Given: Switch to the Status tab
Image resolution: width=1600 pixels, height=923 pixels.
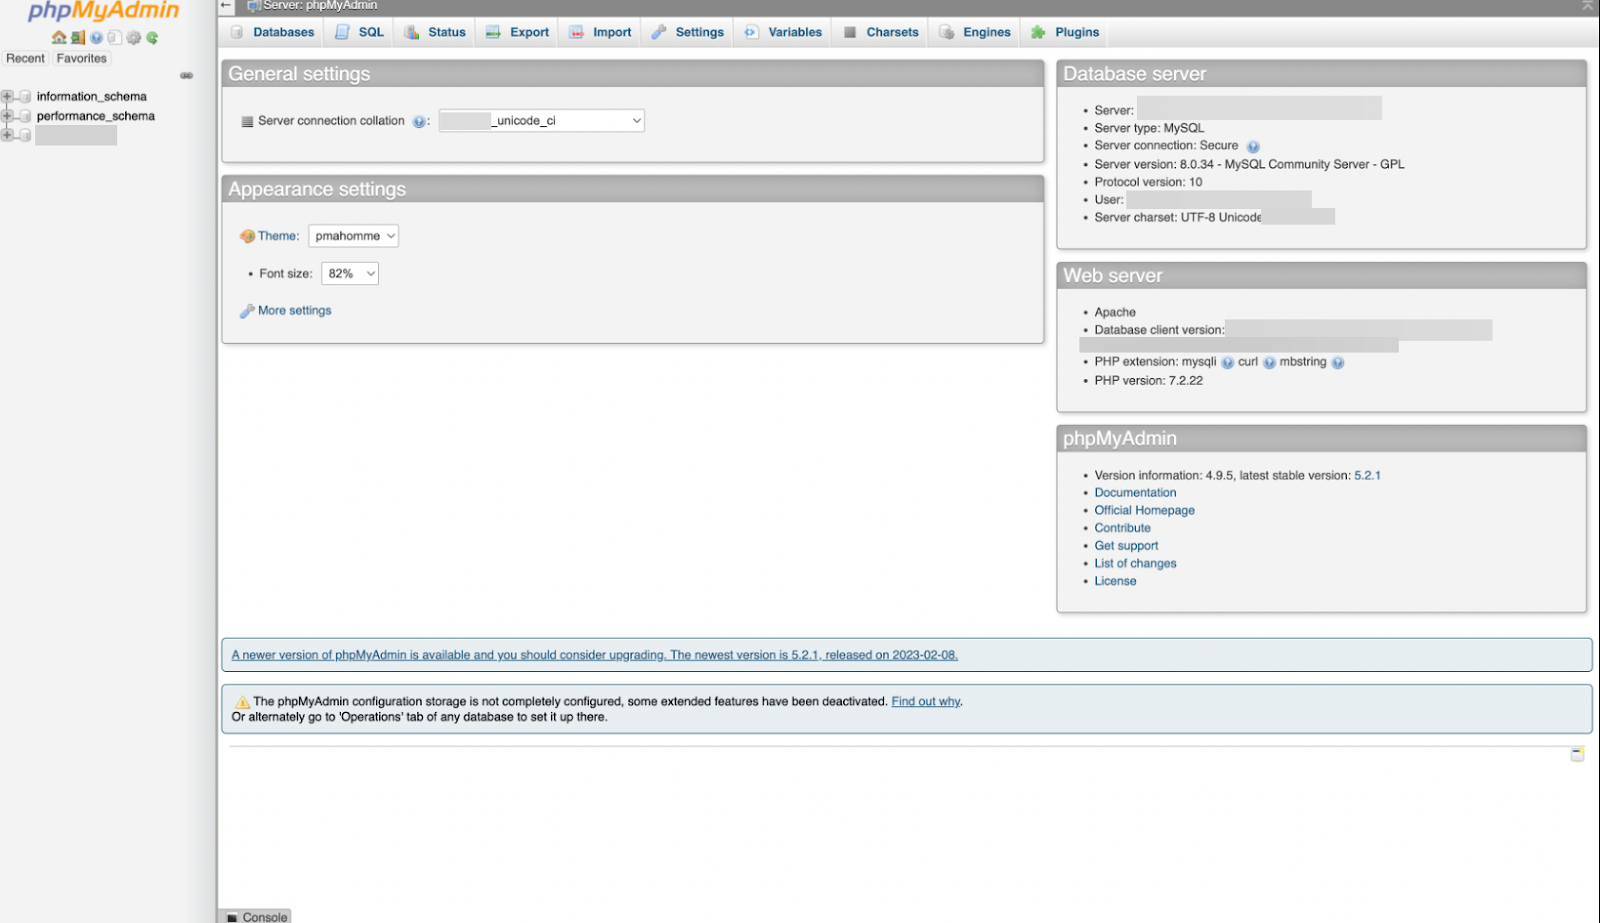Looking at the screenshot, I should click(435, 32).
